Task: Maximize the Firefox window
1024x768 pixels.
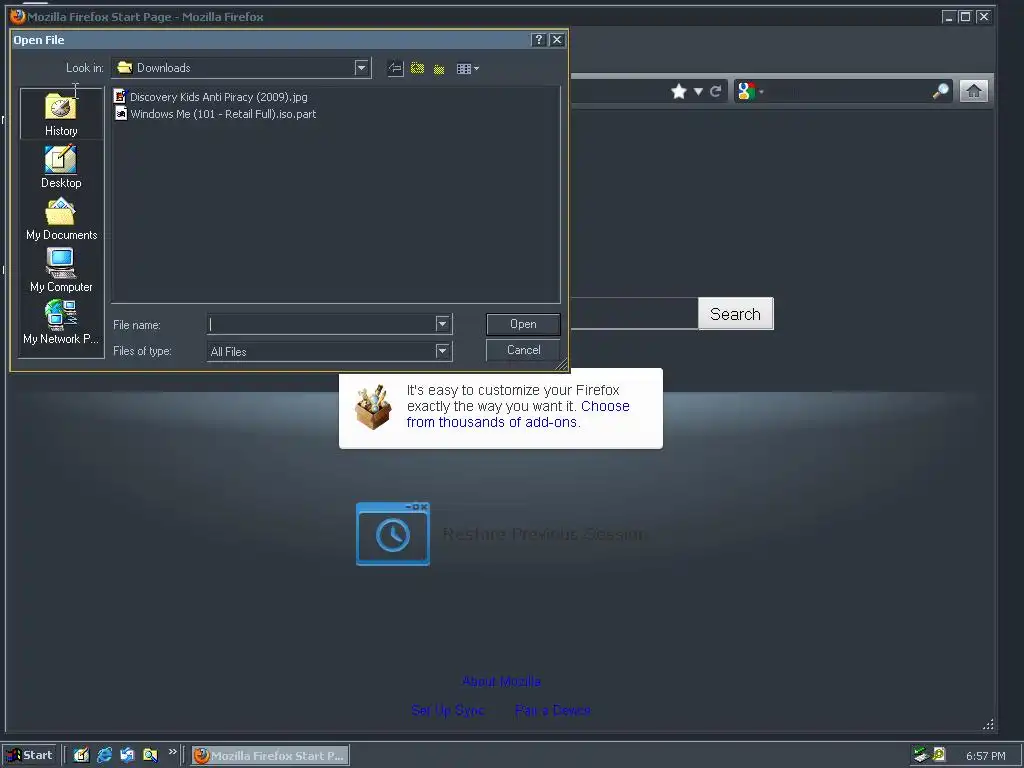Action: coord(965,17)
